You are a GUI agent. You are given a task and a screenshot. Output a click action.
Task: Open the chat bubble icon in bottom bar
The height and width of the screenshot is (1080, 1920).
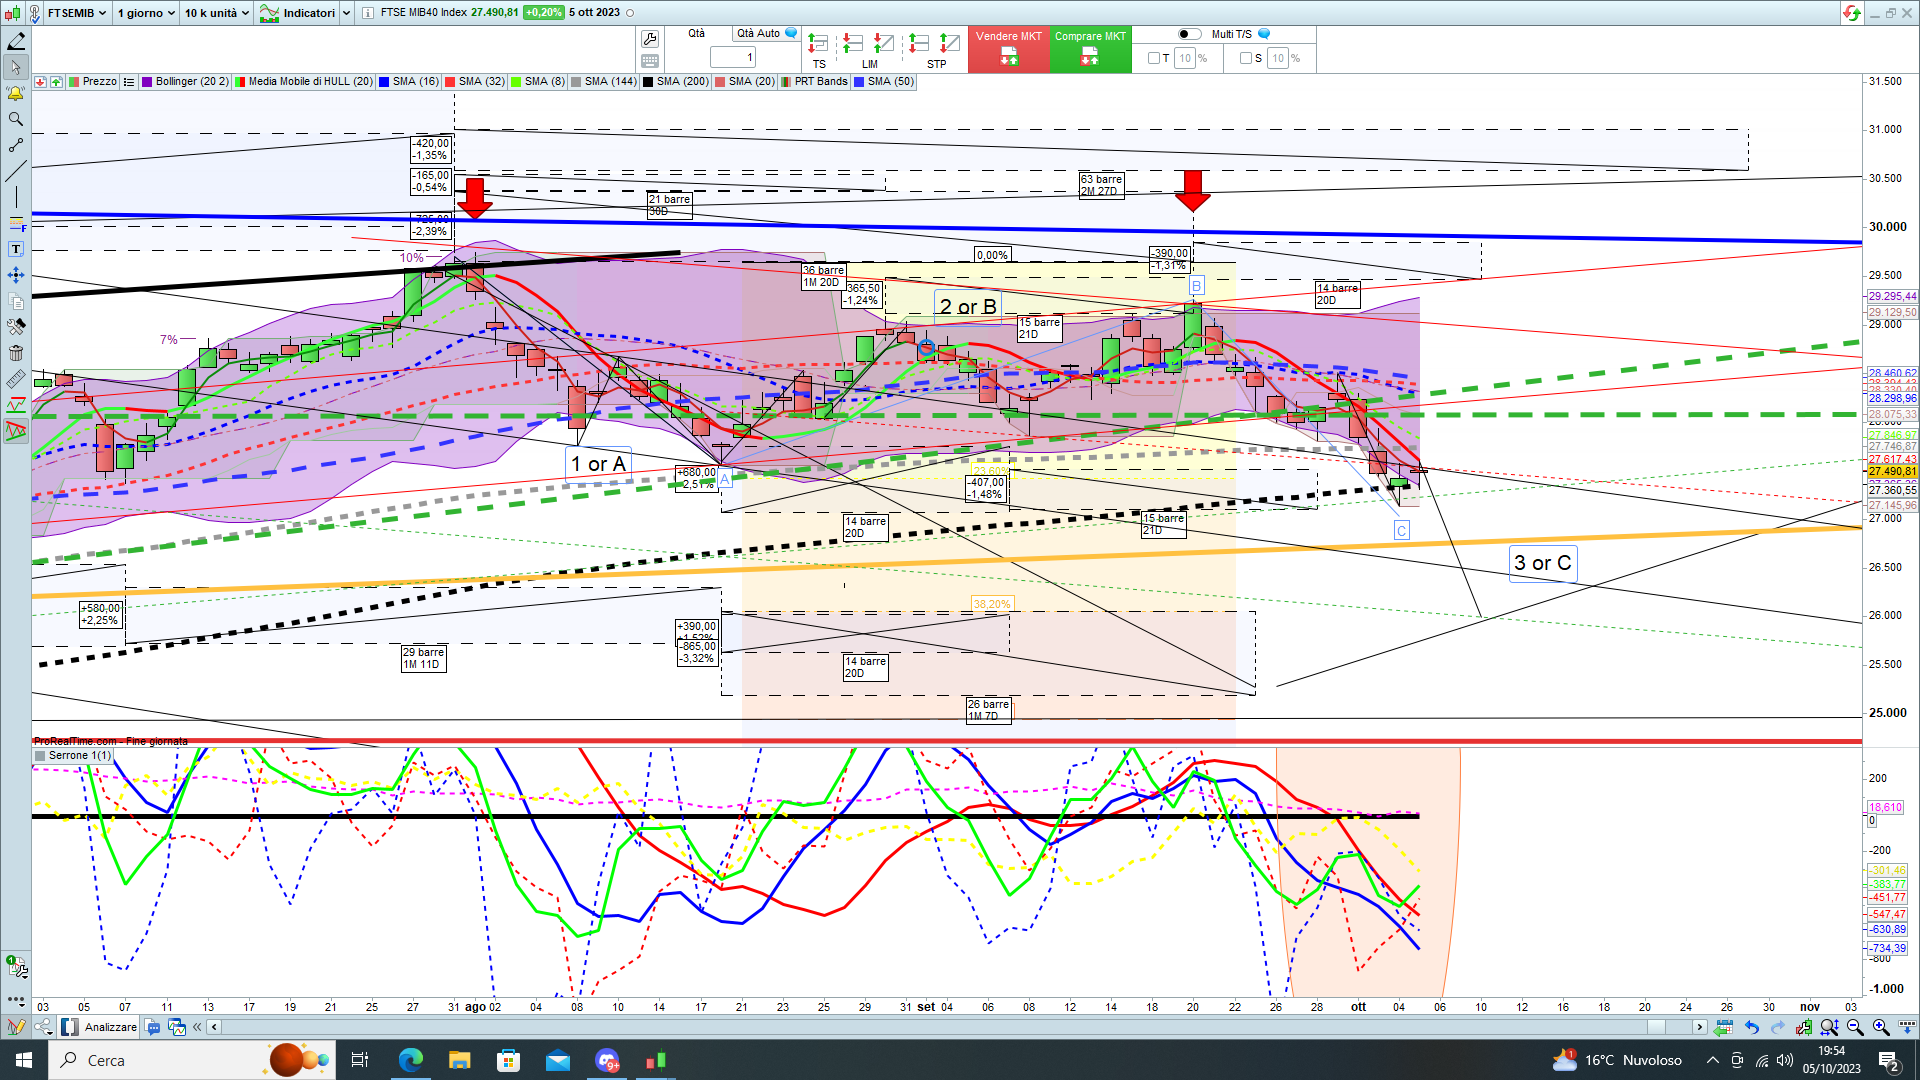[x=153, y=1027]
